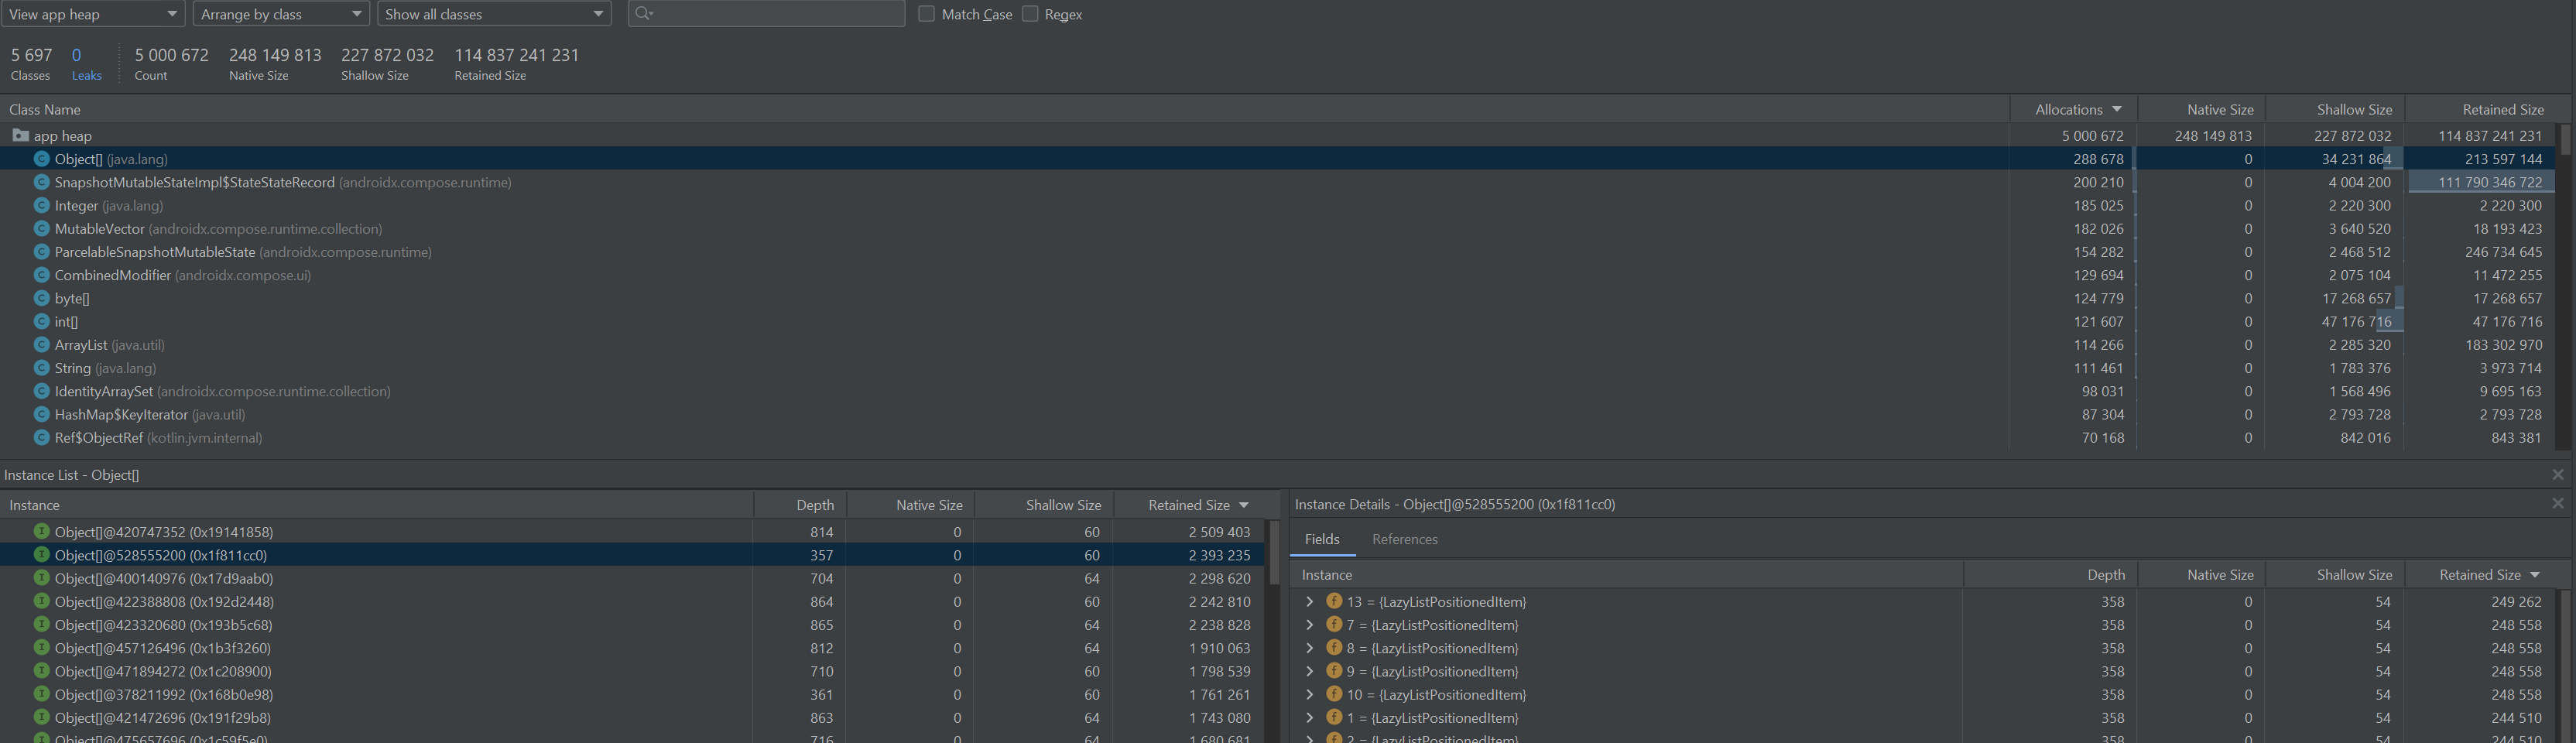Enable the Regex checkbox

point(1030,14)
